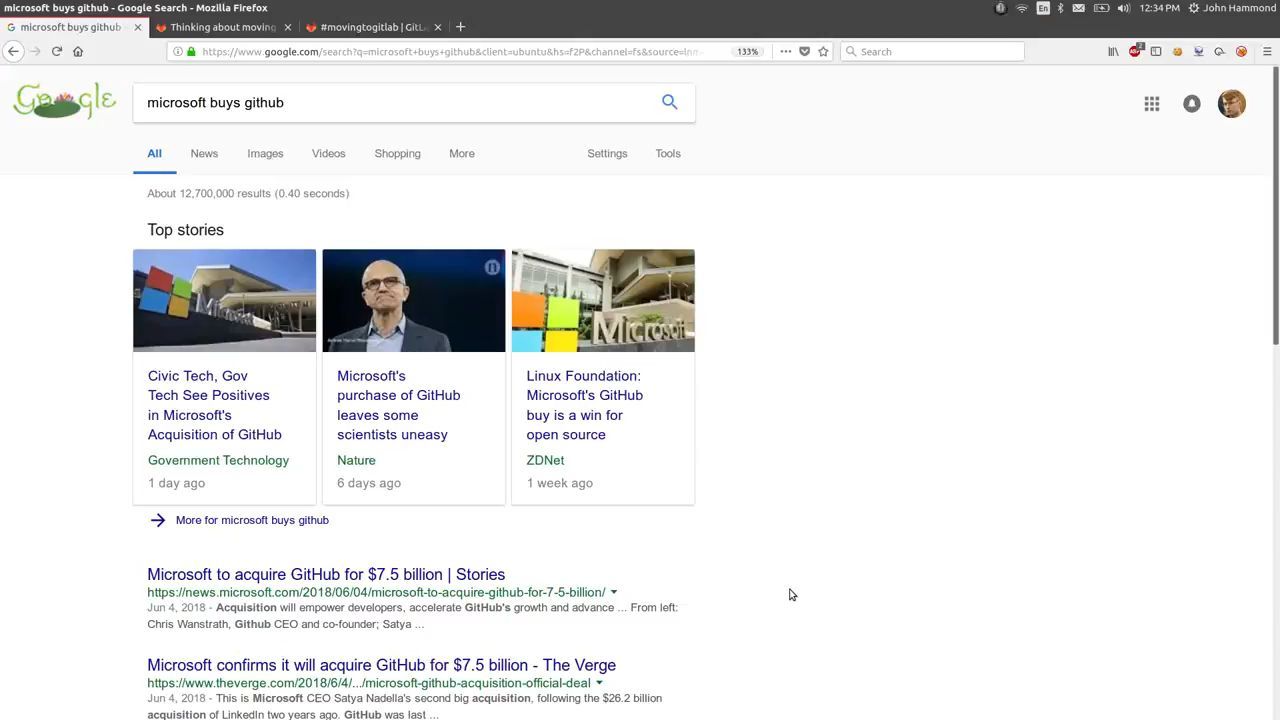Open the Firefox hamburger menu

[1267, 51]
